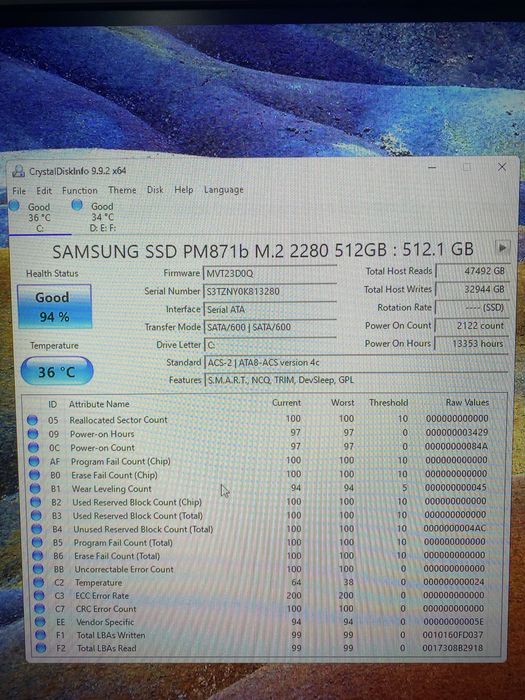Click Power On Hours value 13353 hours
525x700 pixels.
(x=472, y=344)
